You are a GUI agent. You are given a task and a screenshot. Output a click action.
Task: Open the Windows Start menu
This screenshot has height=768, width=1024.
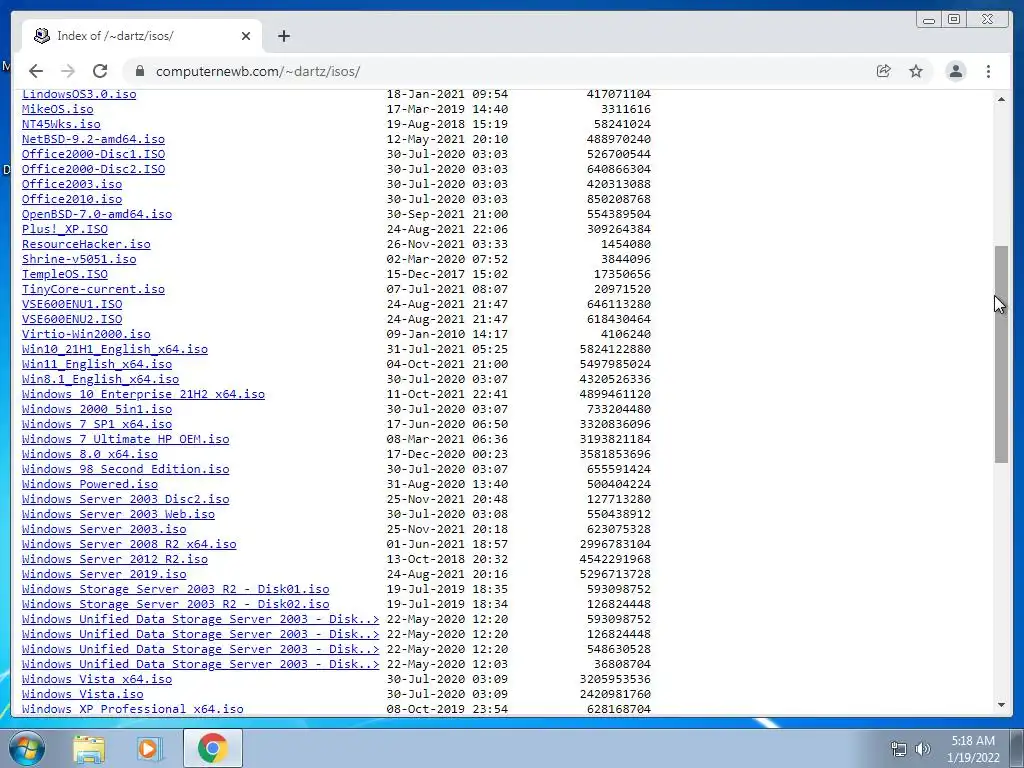(x=27, y=748)
